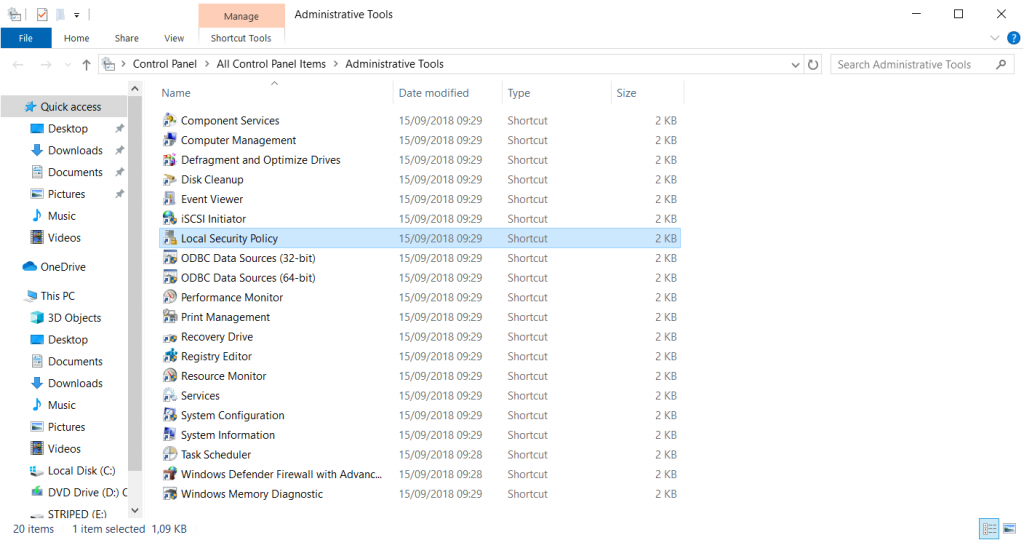Select the Disk Cleanup icon
This screenshot has width=1024, height=540.
(170, 179)
